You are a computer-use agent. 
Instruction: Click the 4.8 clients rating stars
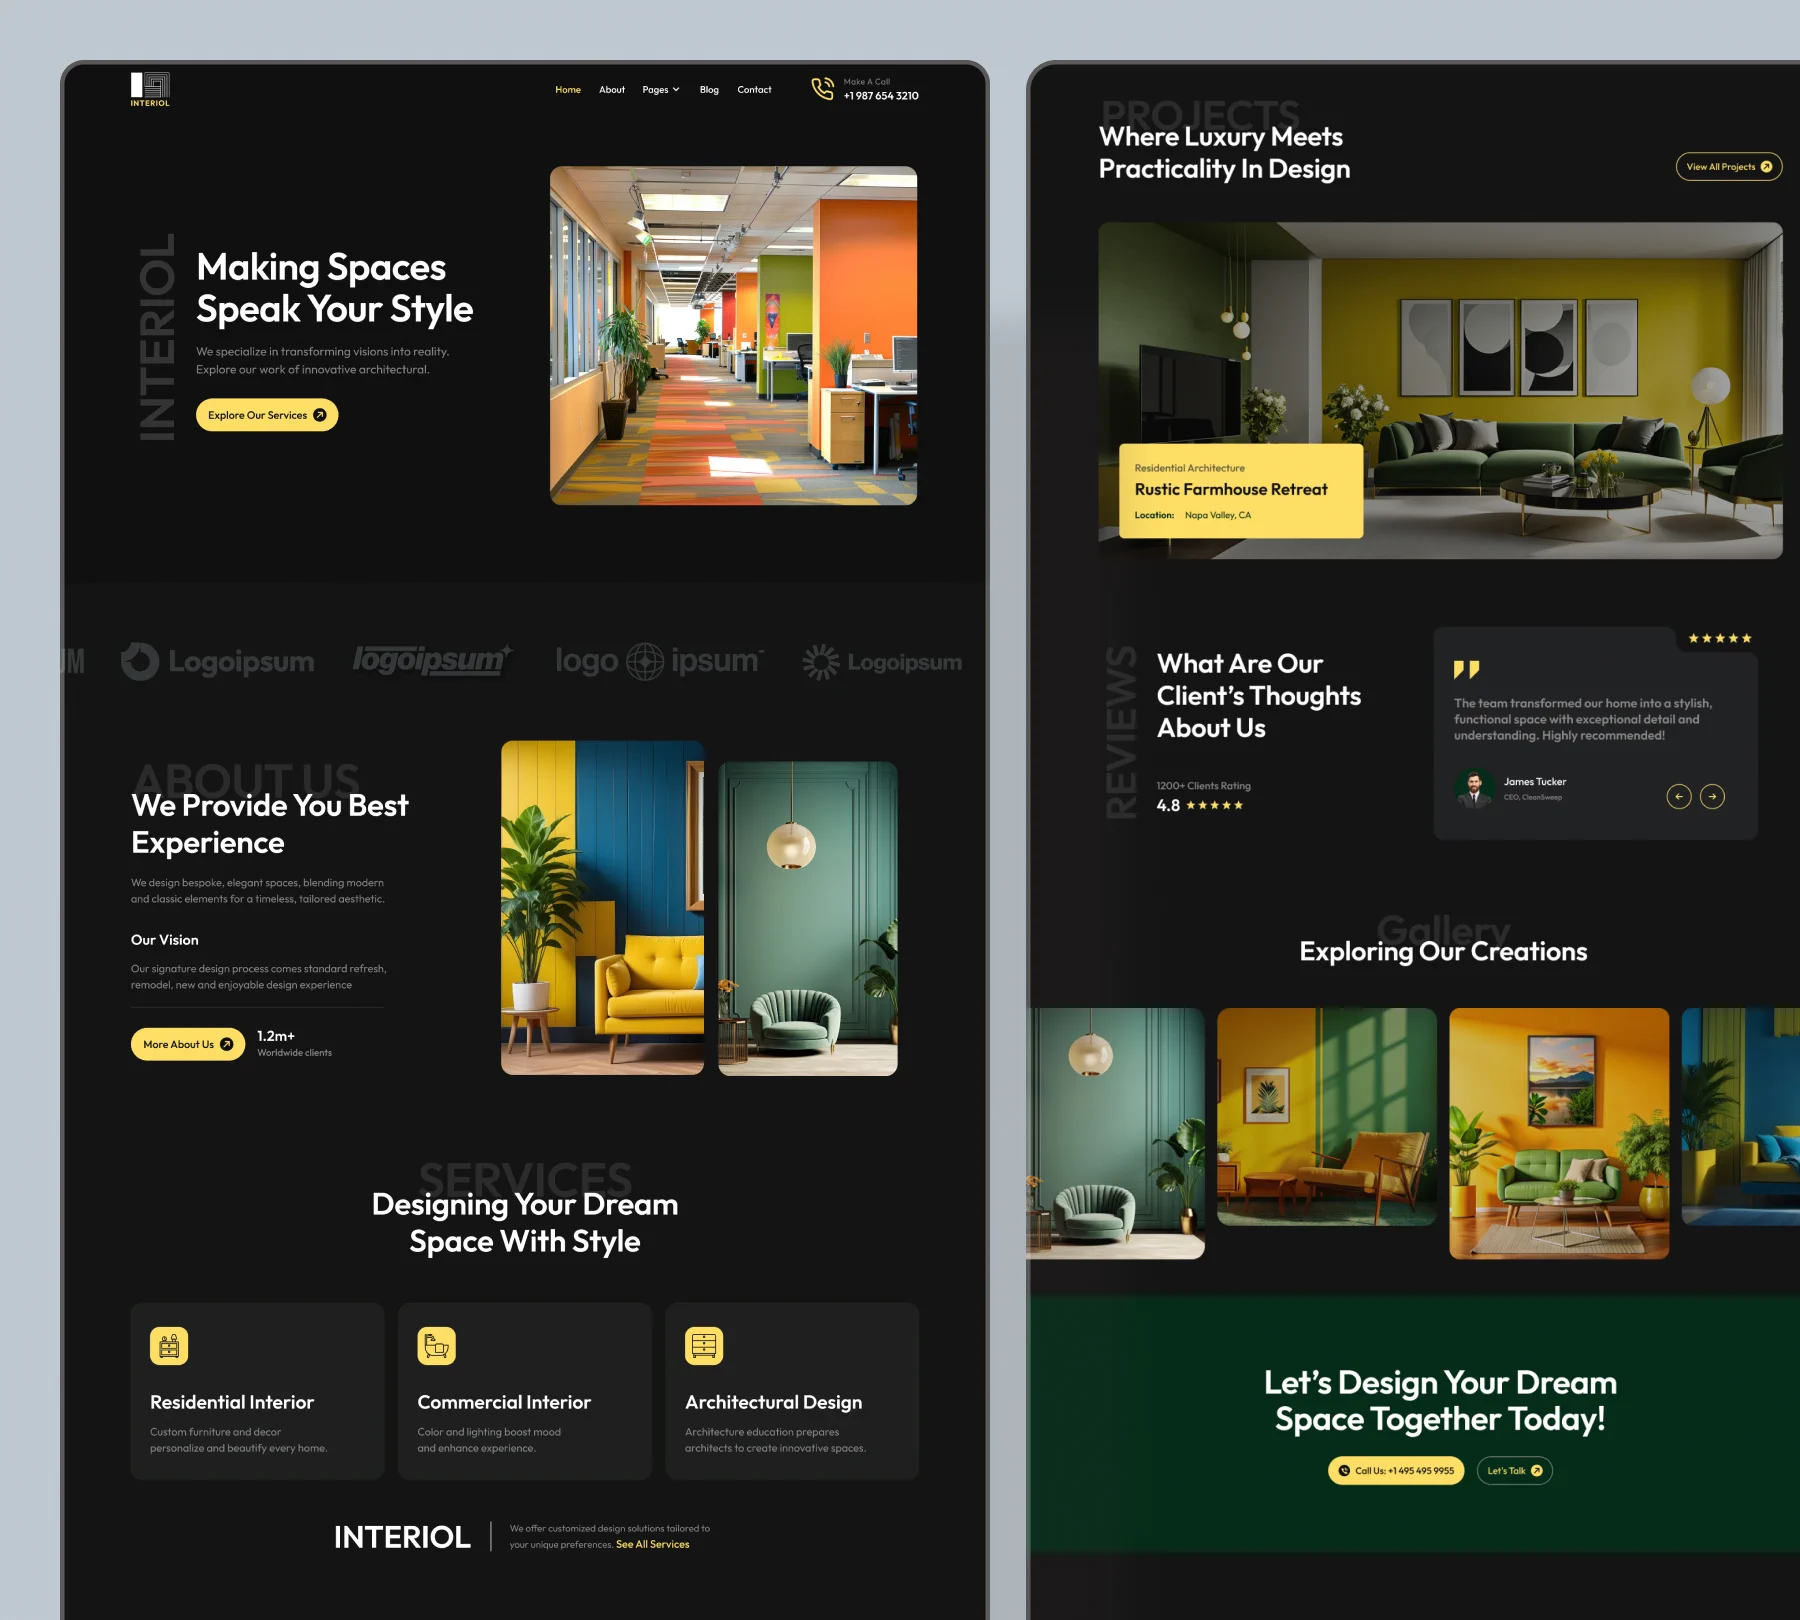[x=1214, y=805]
